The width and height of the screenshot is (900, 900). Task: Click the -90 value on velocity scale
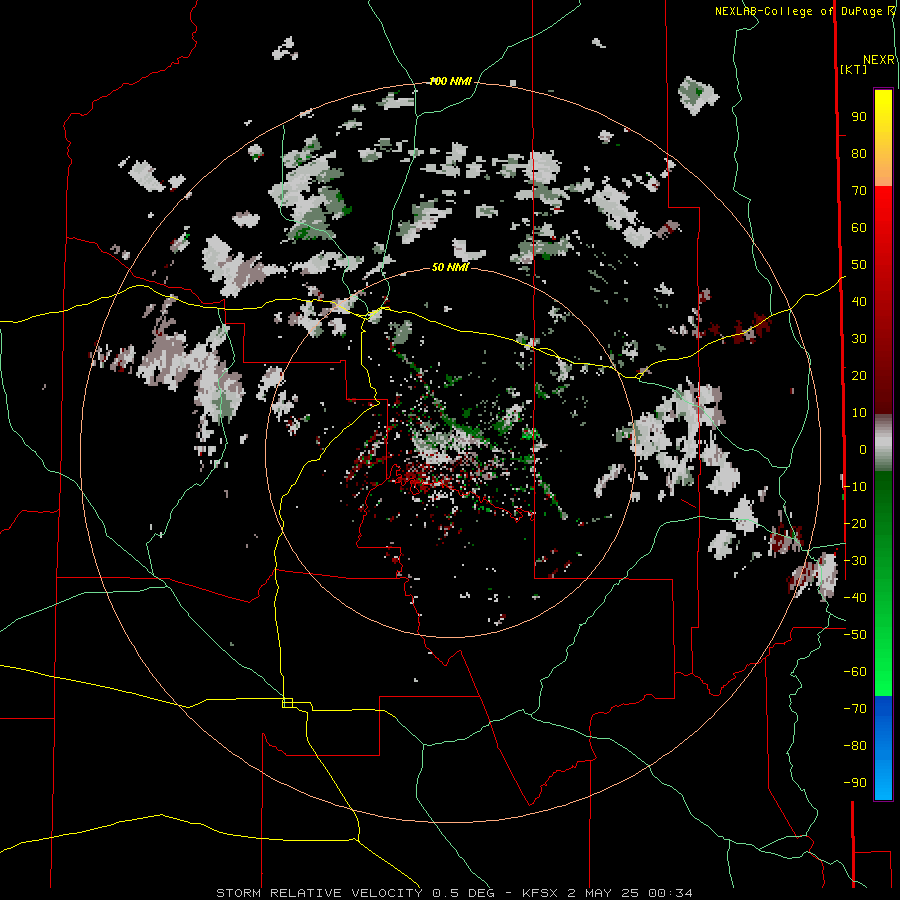(855, 783)
